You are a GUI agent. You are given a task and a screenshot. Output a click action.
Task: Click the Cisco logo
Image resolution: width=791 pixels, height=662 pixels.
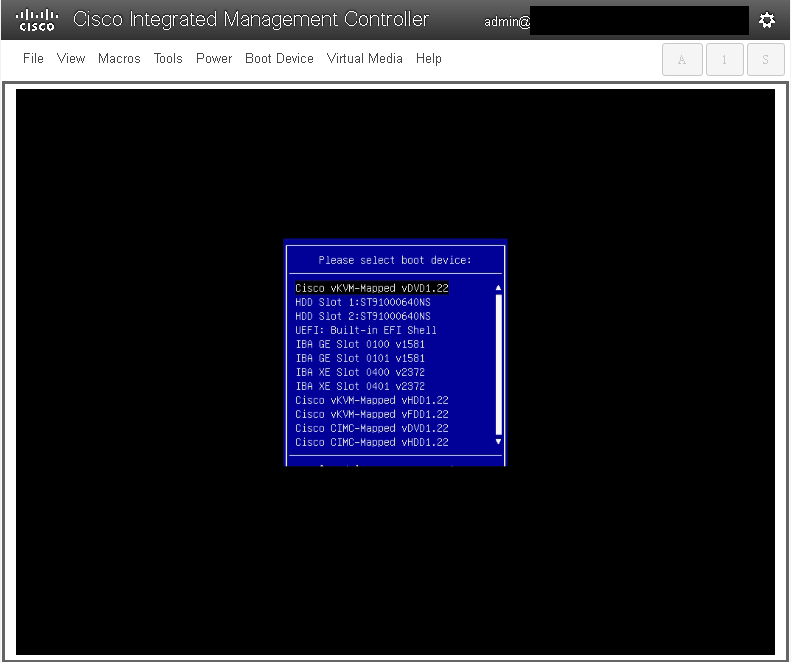point(37,20)
